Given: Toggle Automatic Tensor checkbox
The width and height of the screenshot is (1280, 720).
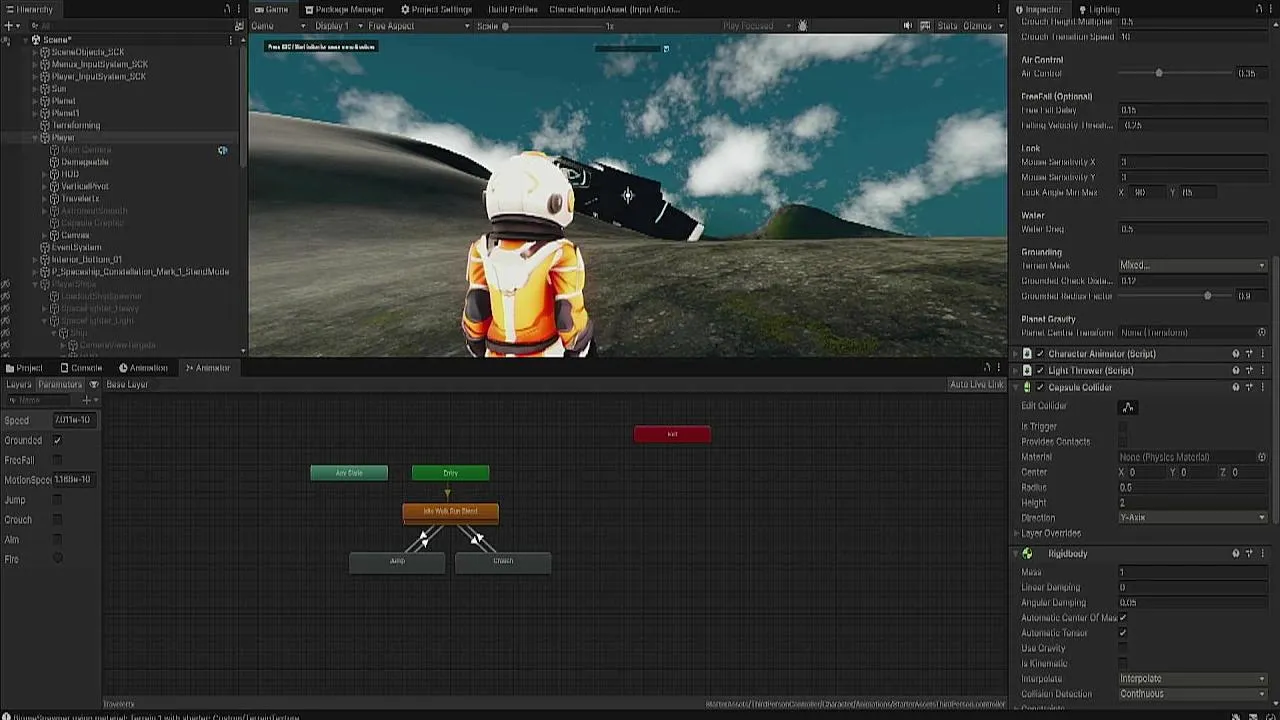Looking at the screenshot, I should [1123, 633].
